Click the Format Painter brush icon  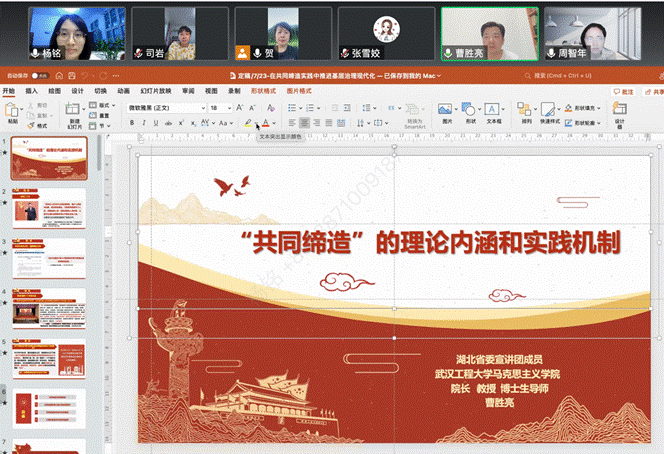(x=31, y=126)
